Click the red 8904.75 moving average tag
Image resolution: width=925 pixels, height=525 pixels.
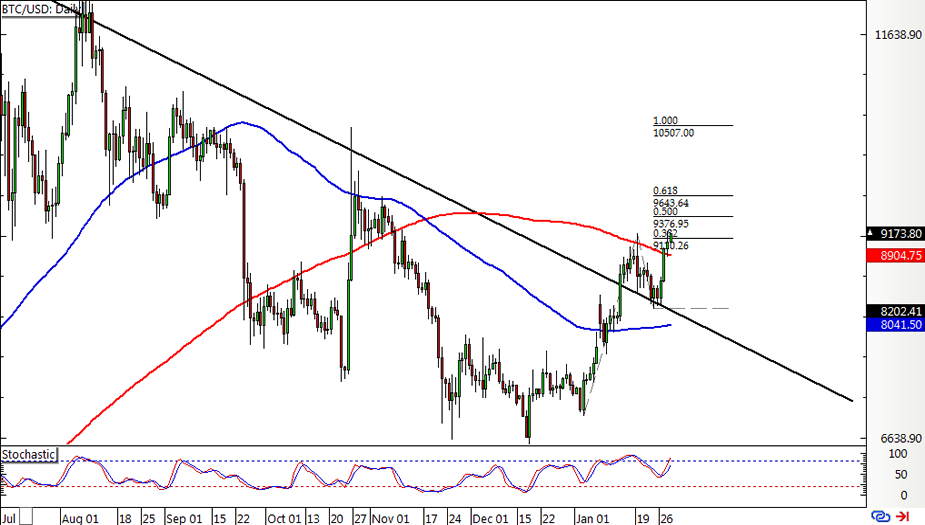click(x=896, y=255)
